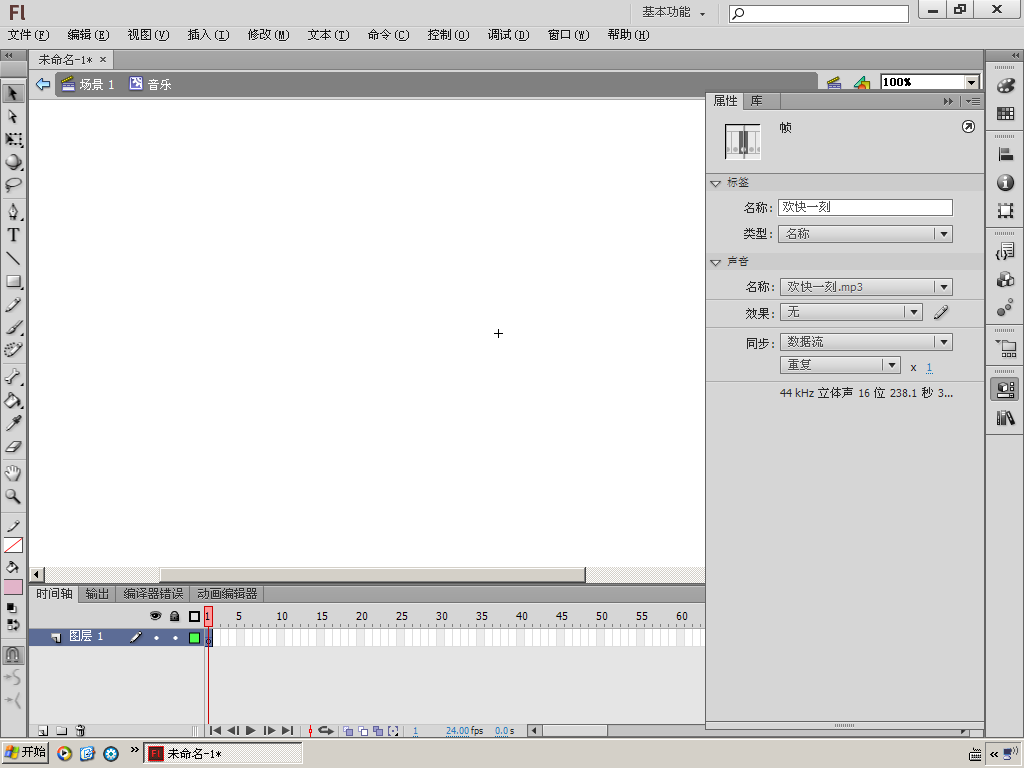Open the Info panel from the dock
The height and width of the screenshot is (768, 1024).
[1006, 183]
